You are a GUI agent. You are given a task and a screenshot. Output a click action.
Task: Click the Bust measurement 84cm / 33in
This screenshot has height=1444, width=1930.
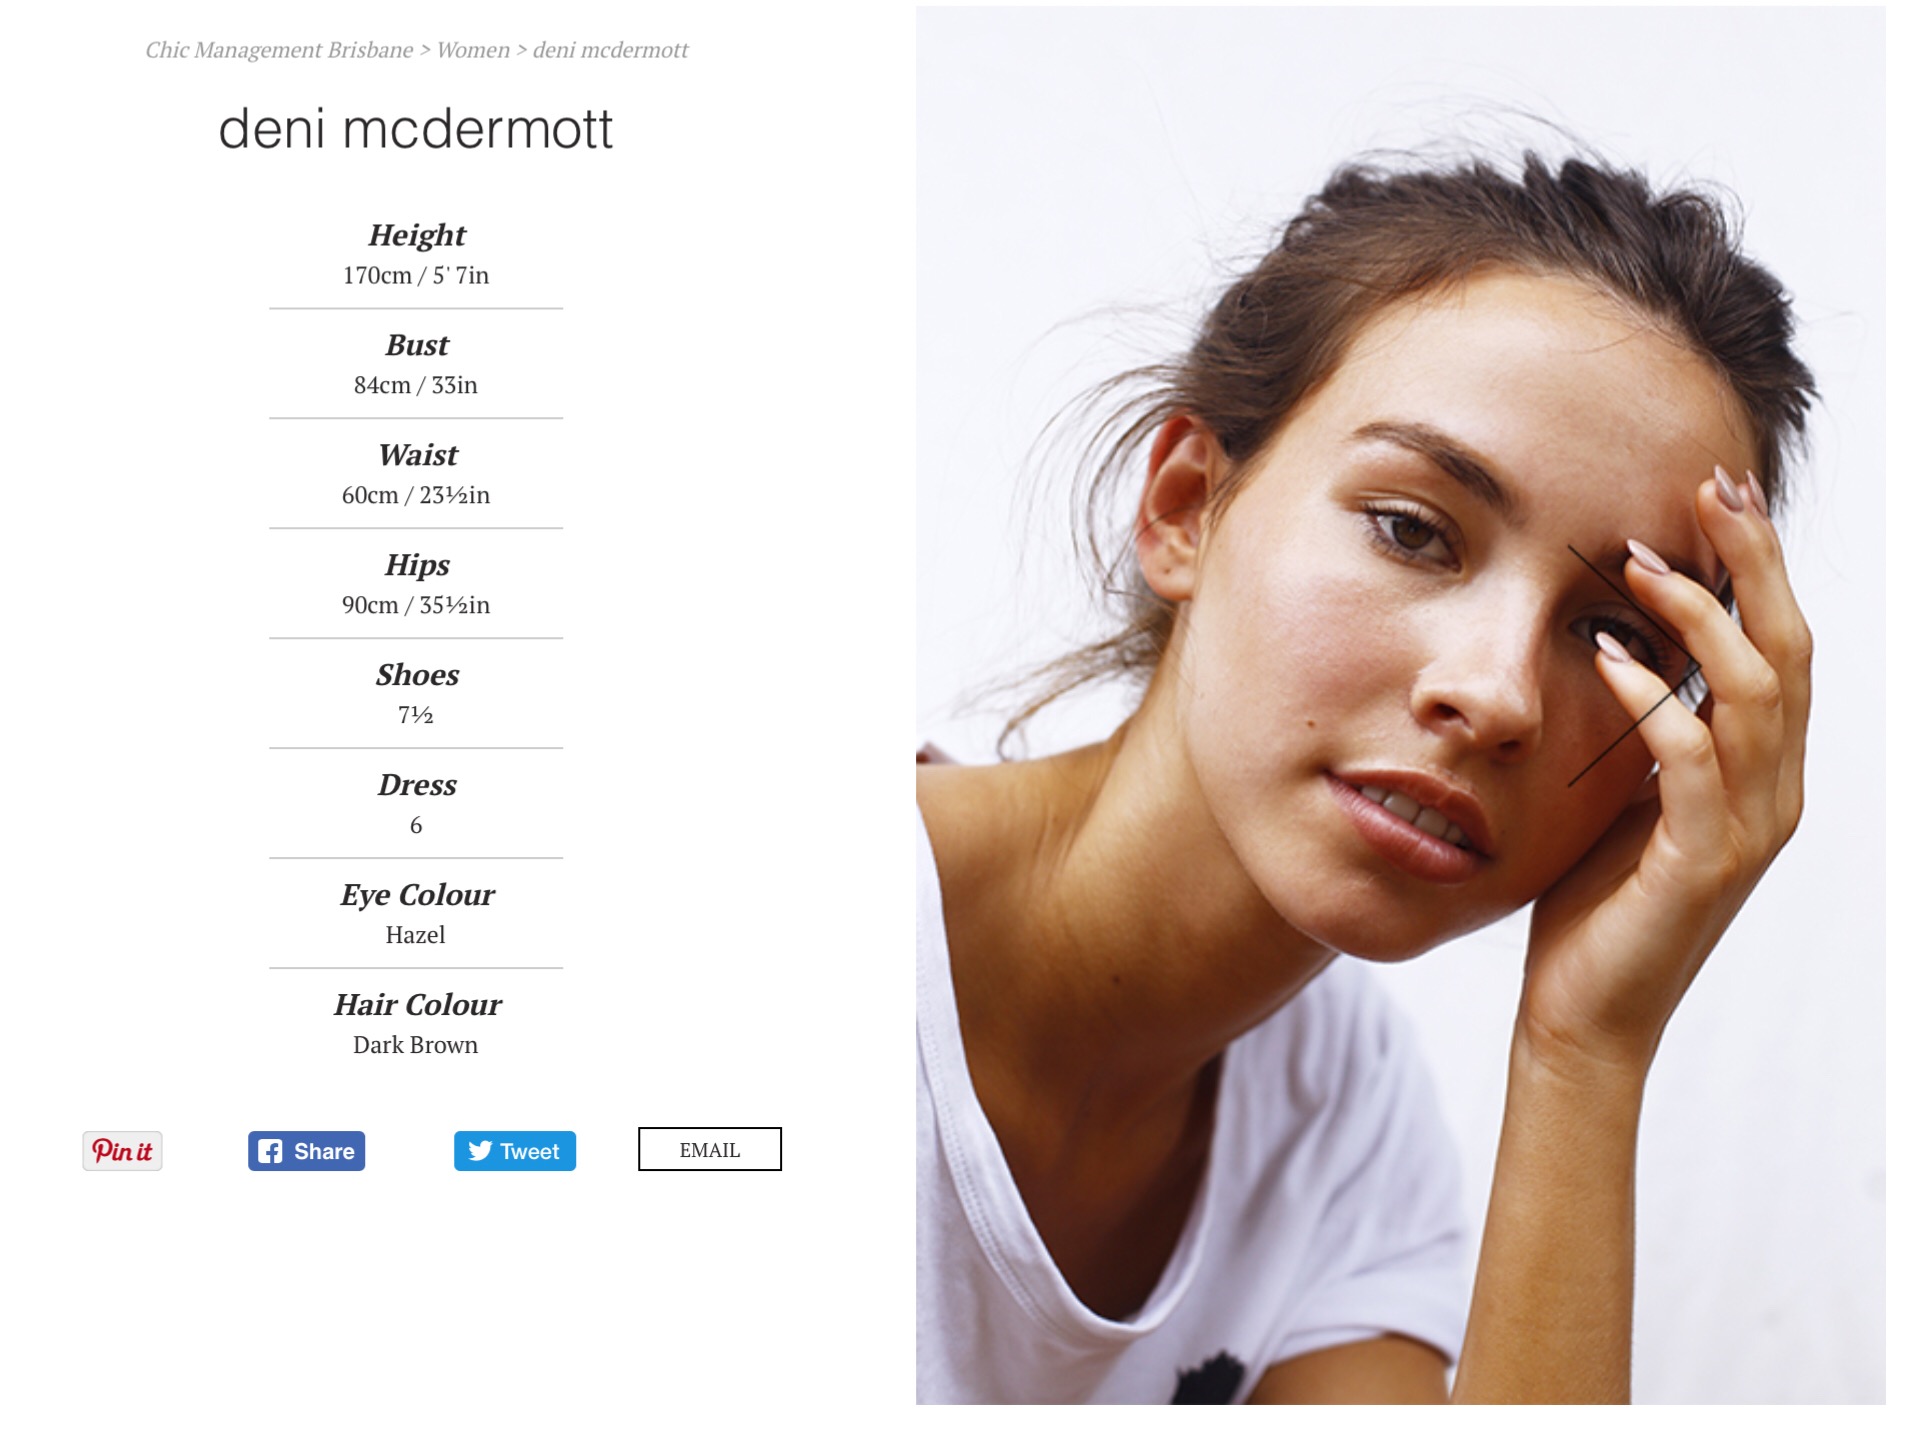(416, 386)
